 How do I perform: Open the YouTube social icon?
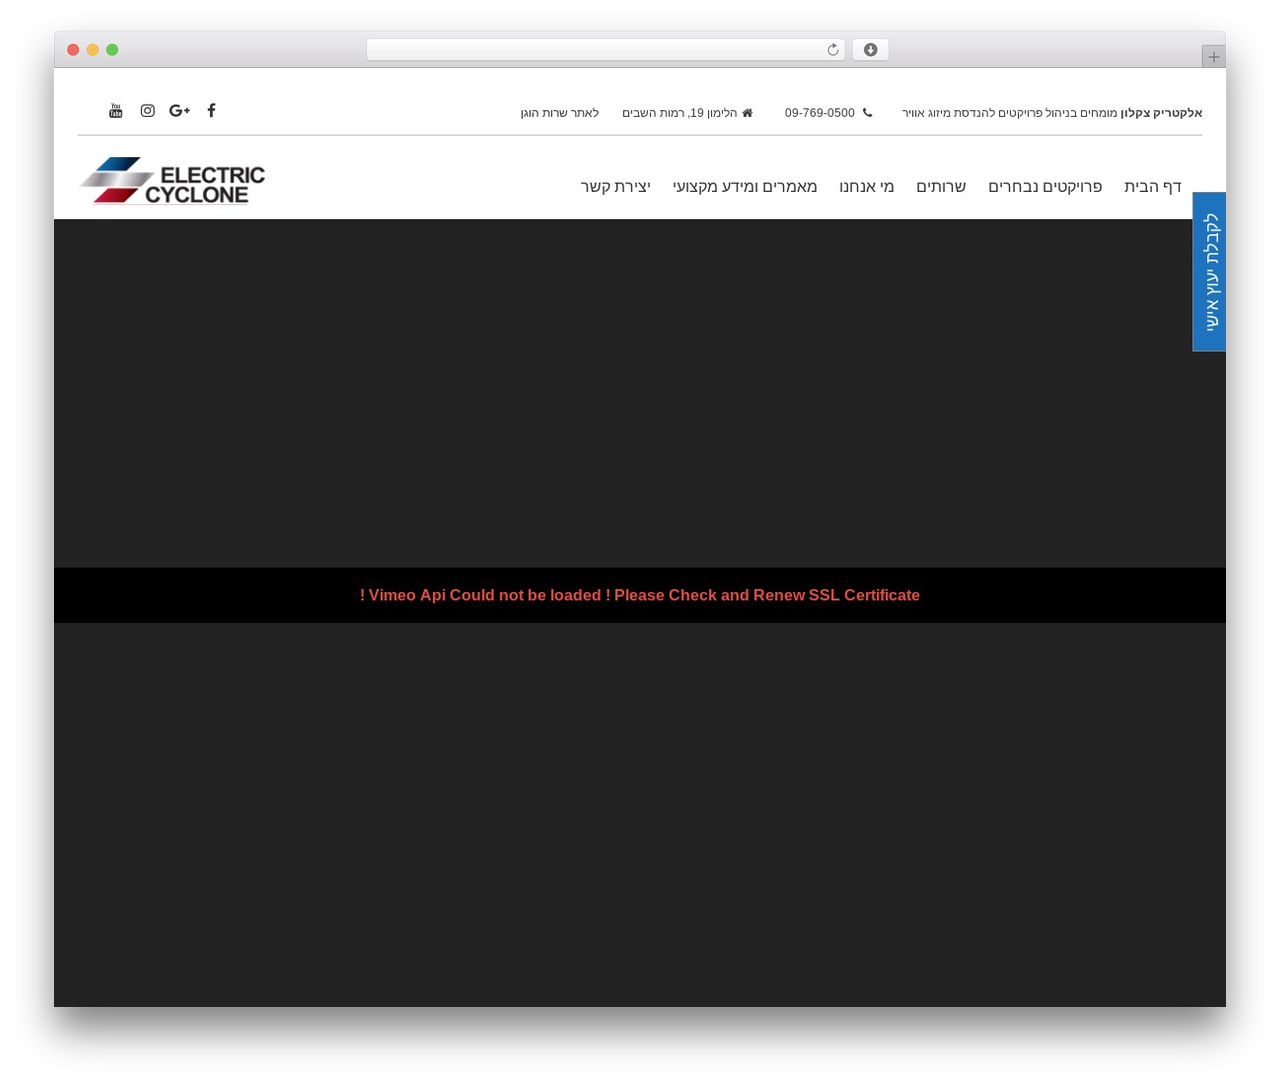click(x=116, y=111)
